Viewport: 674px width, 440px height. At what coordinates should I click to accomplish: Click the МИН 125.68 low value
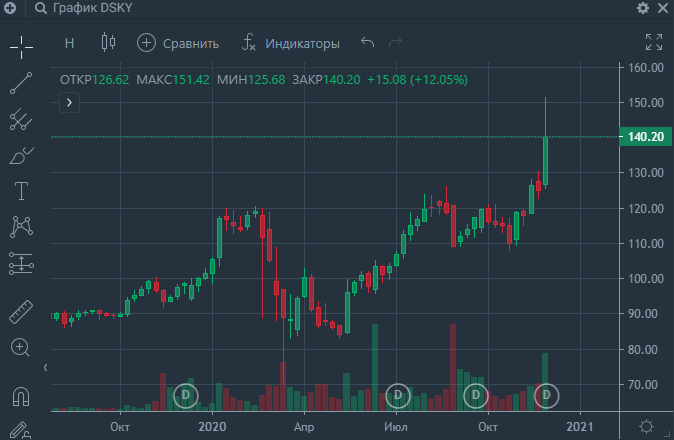pyautogui.click(x=251, y=80)
